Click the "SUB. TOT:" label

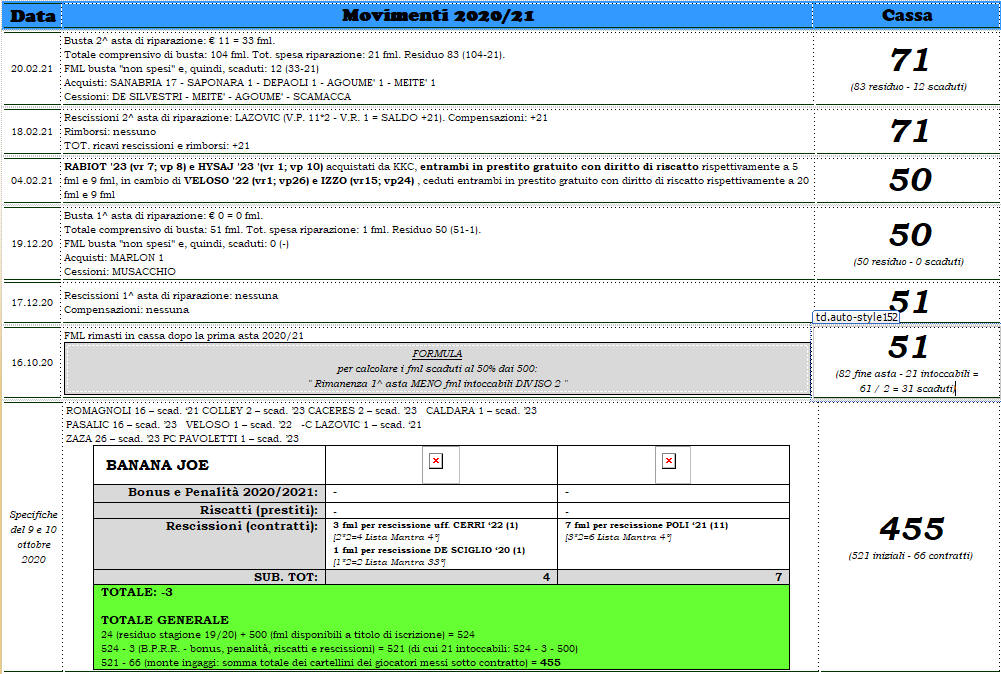[285, 577]
